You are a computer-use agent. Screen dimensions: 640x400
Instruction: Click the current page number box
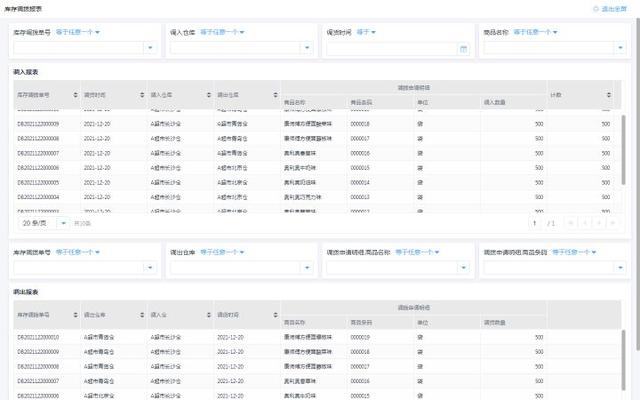[x=535, y=223]
